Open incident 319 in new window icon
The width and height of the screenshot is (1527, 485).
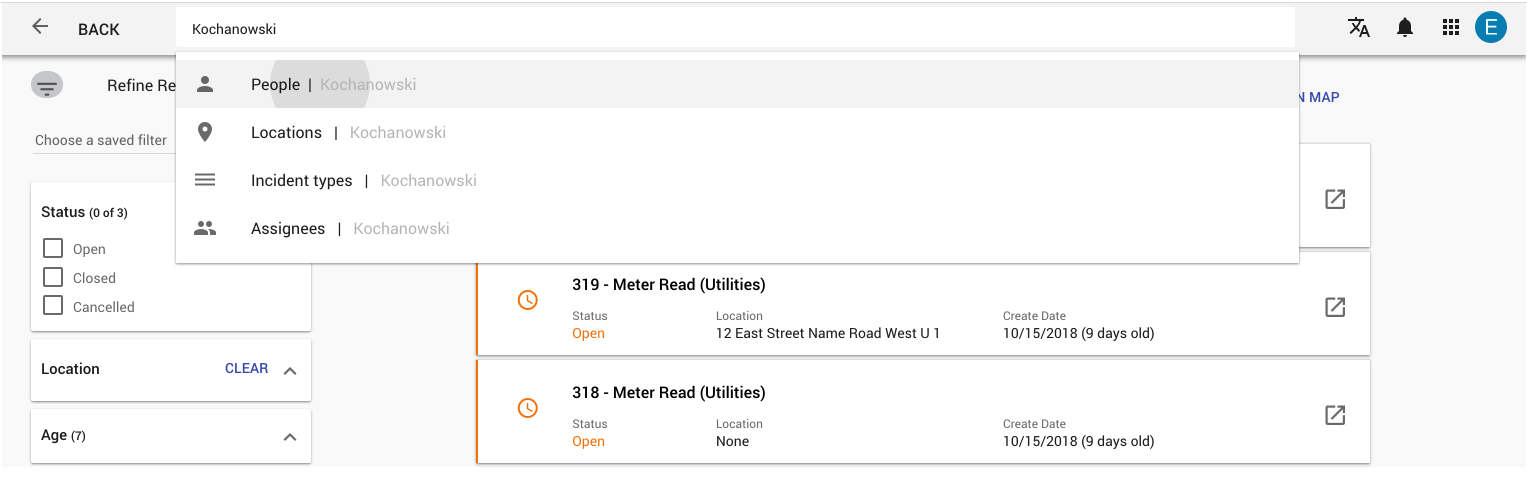point(1335,307)
